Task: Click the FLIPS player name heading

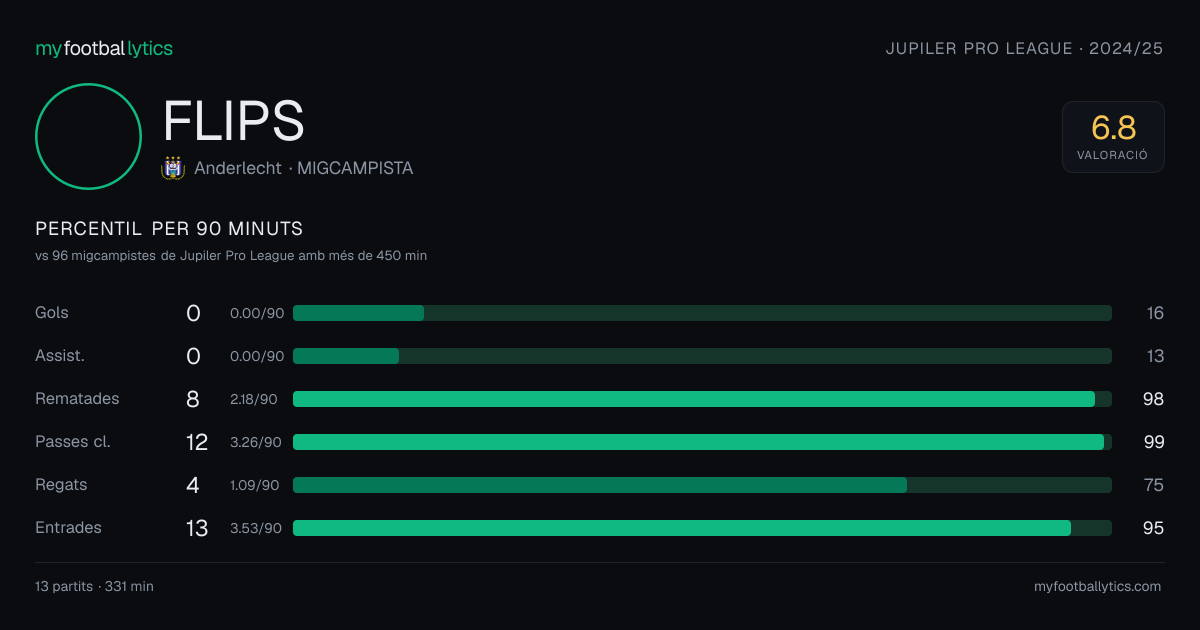Action: 233,121
